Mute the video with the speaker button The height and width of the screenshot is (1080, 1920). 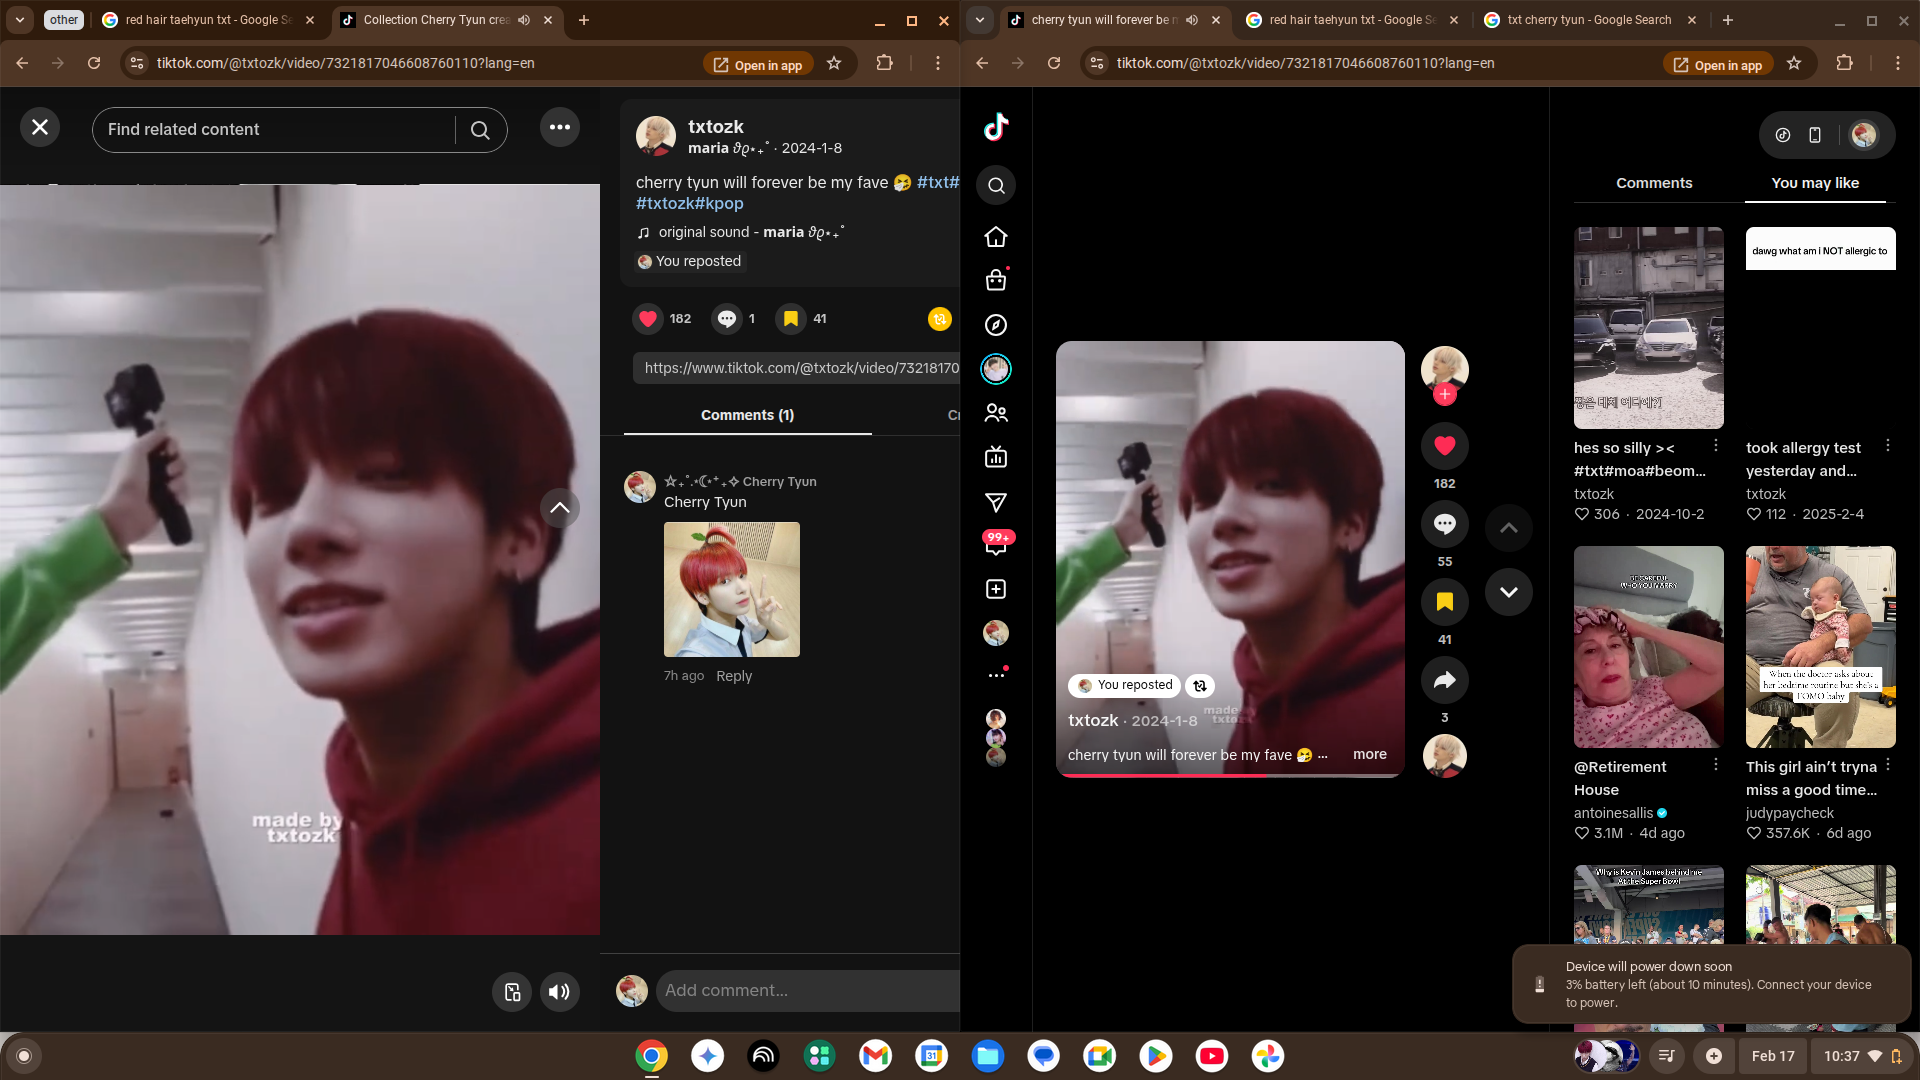click(559, 992)
